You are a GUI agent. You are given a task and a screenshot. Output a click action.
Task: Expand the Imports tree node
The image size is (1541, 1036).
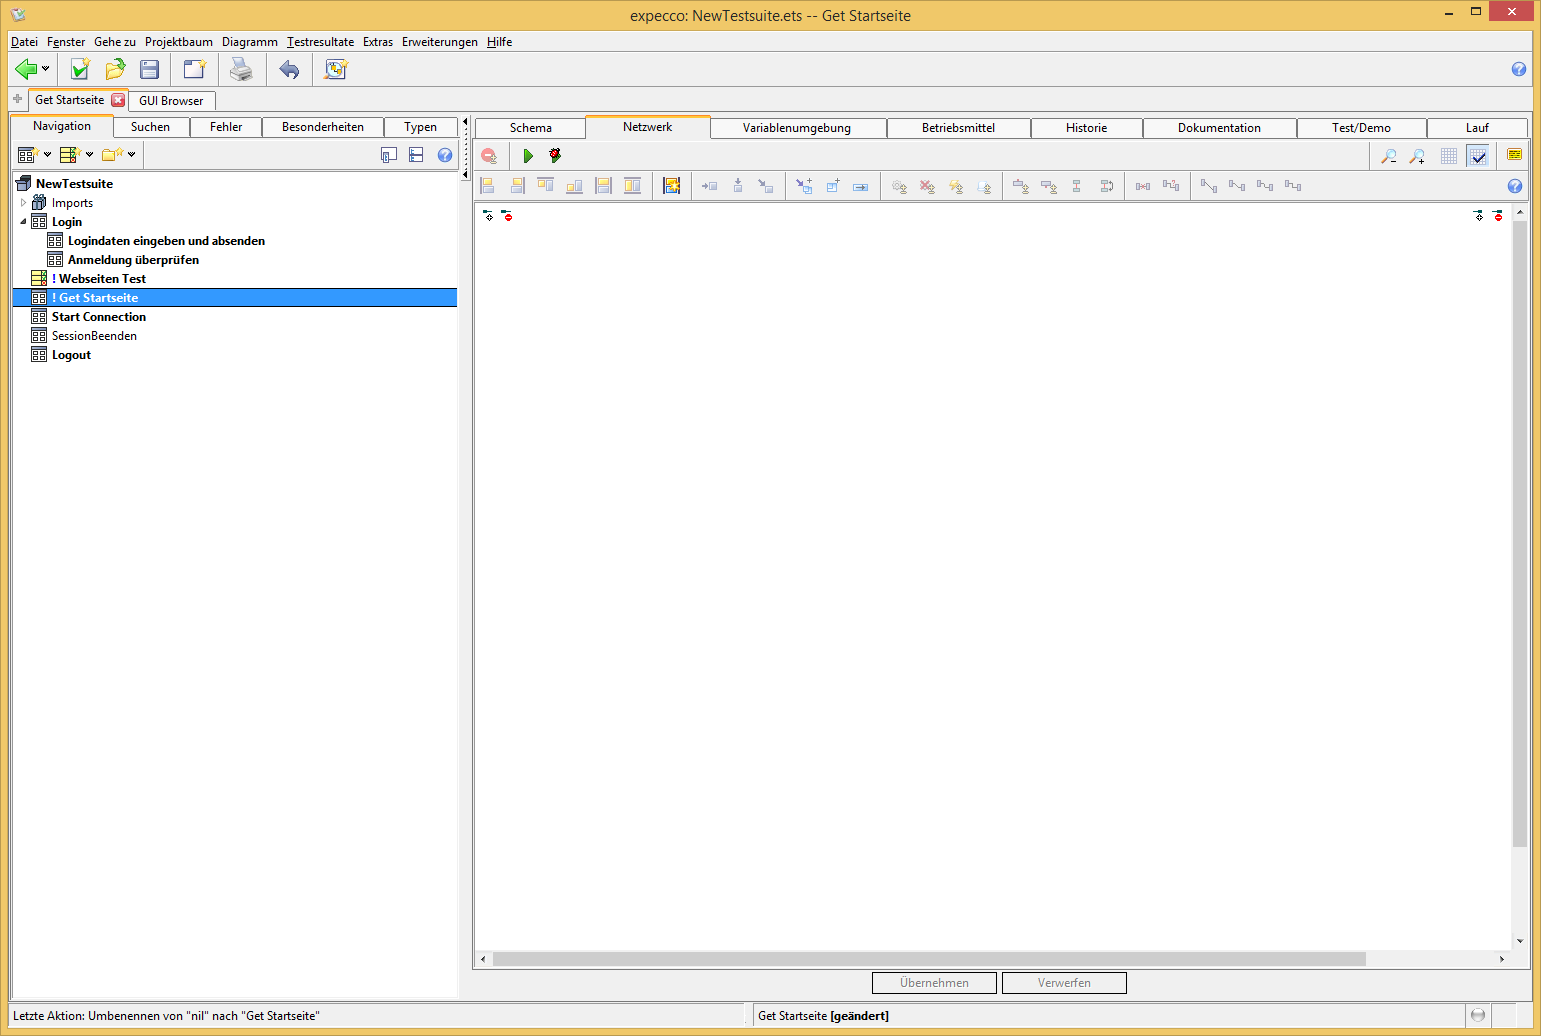click(24, 203)
